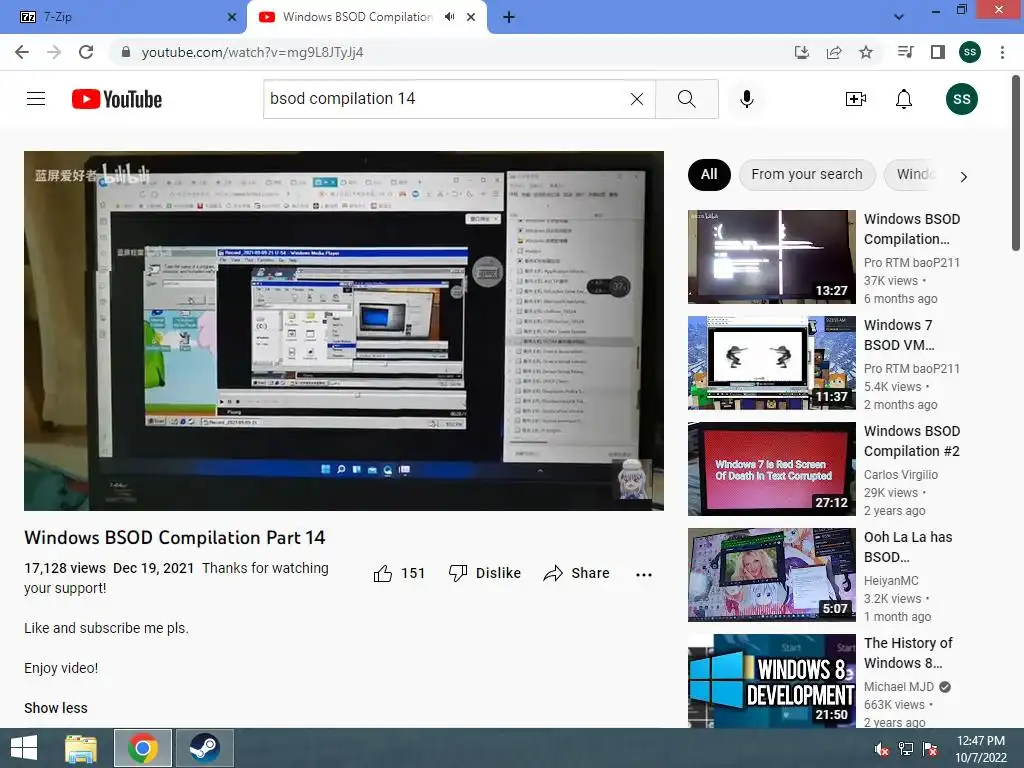Image resolution: width=1024 pixels, height=768 pixels.
Task: Open Steam from taskbar
Action: pos(204,748)
